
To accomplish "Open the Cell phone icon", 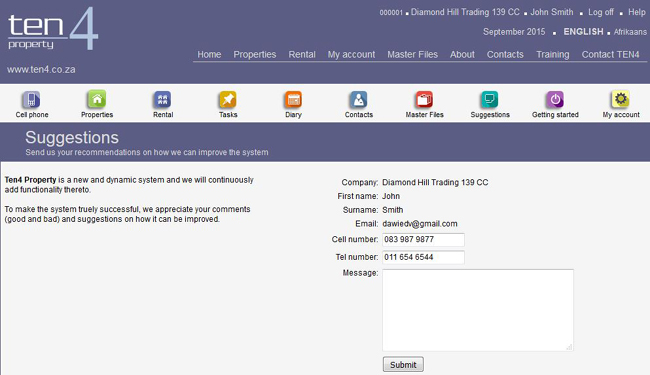I will point(31,100).
